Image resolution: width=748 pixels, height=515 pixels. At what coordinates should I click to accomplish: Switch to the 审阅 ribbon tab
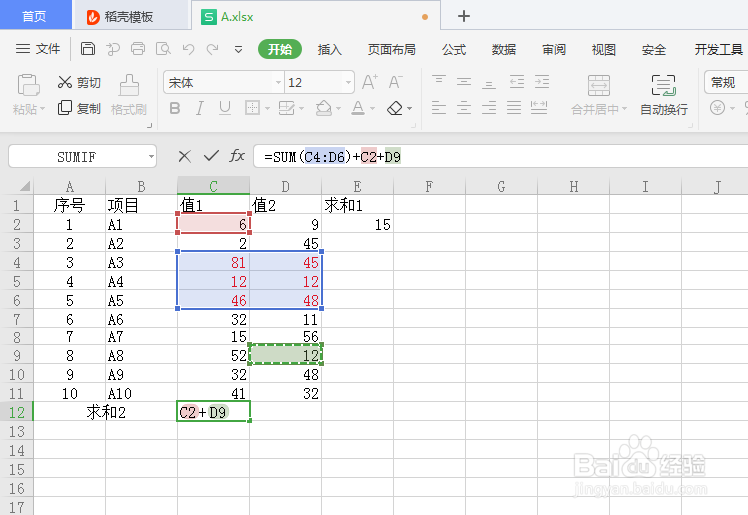[554, 49]
